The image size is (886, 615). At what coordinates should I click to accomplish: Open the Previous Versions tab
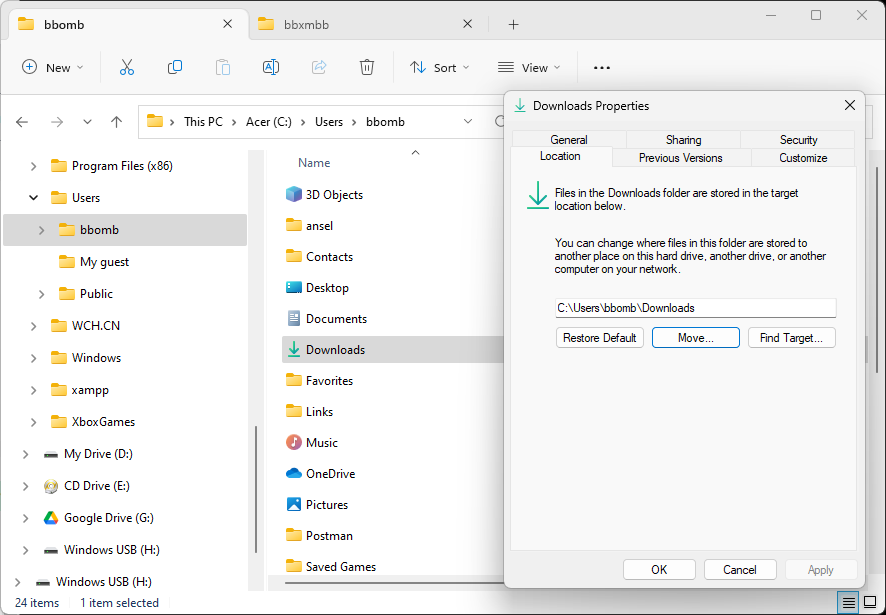[x=680, y=158]
